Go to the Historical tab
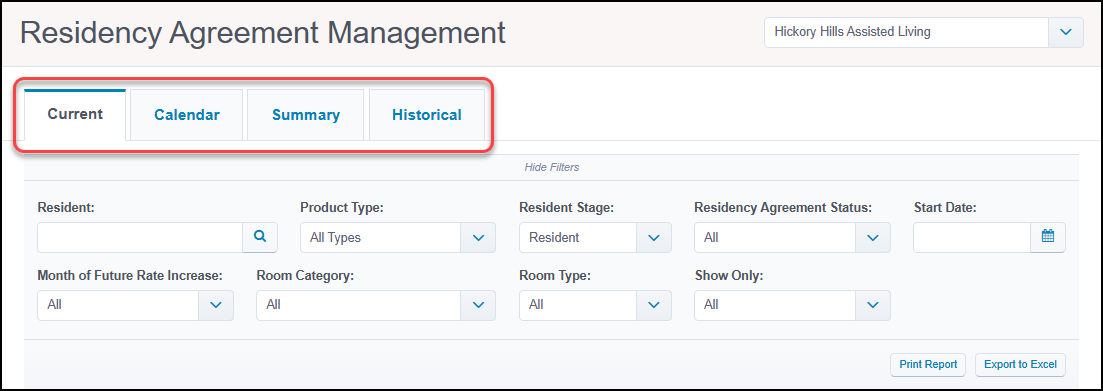Image resolution: width=1103 pixels, height=391 pixels. 427,115
